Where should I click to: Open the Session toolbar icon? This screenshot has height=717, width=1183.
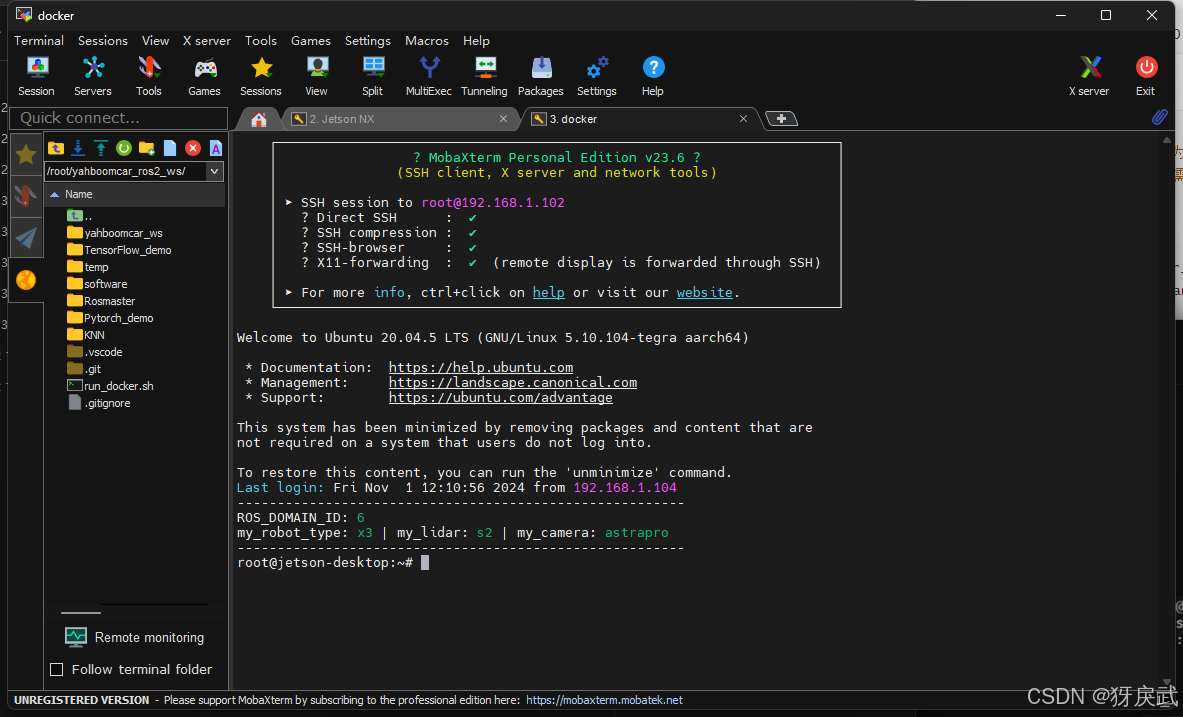pyautogui.click(x=36, y=76)
